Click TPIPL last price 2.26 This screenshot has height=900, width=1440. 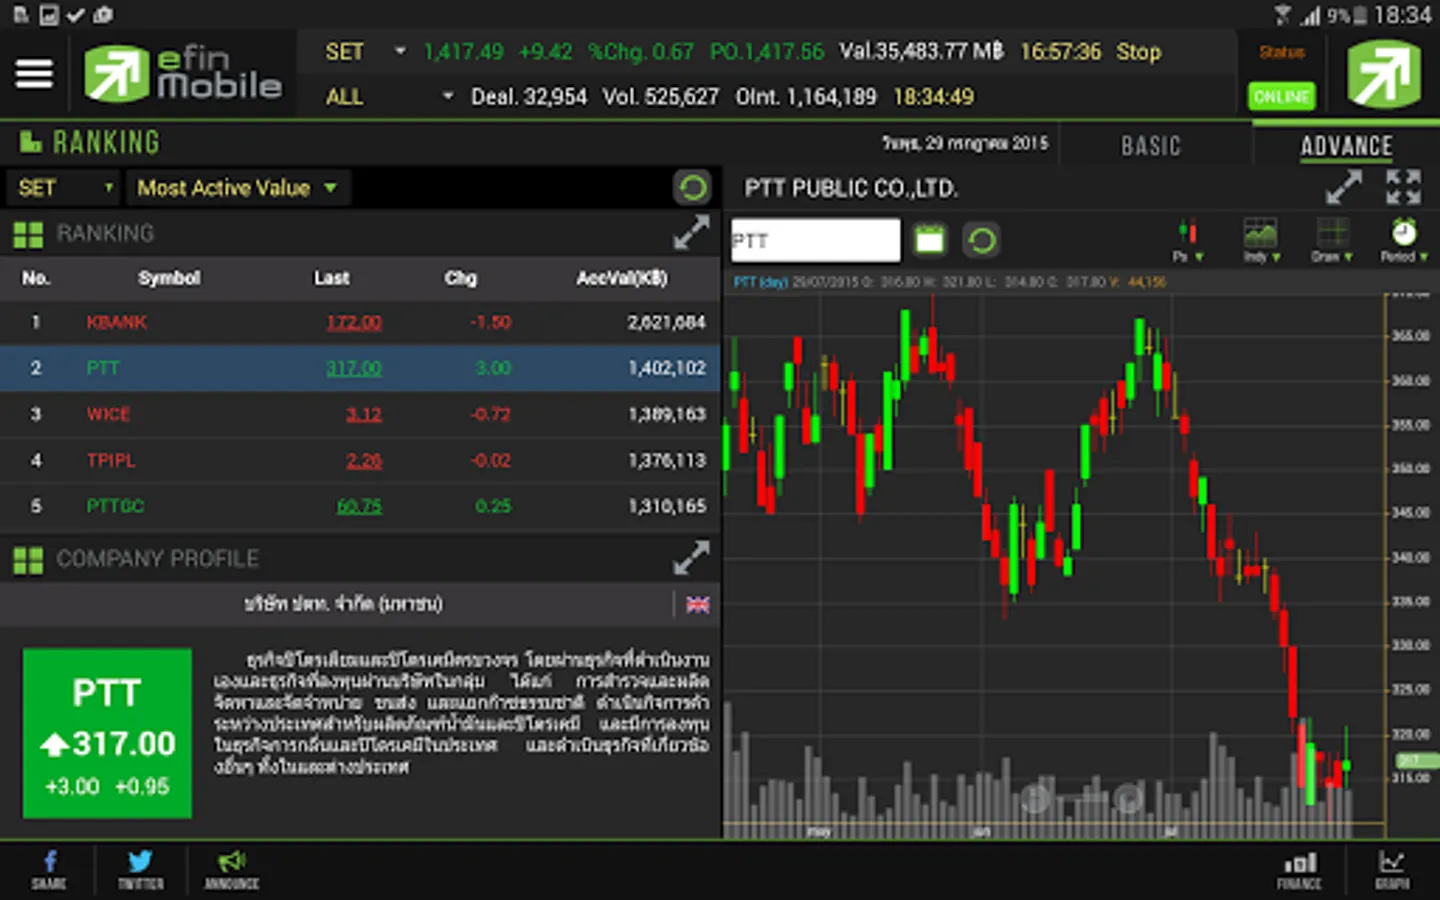pyautogui.click(x=364, y=460)
